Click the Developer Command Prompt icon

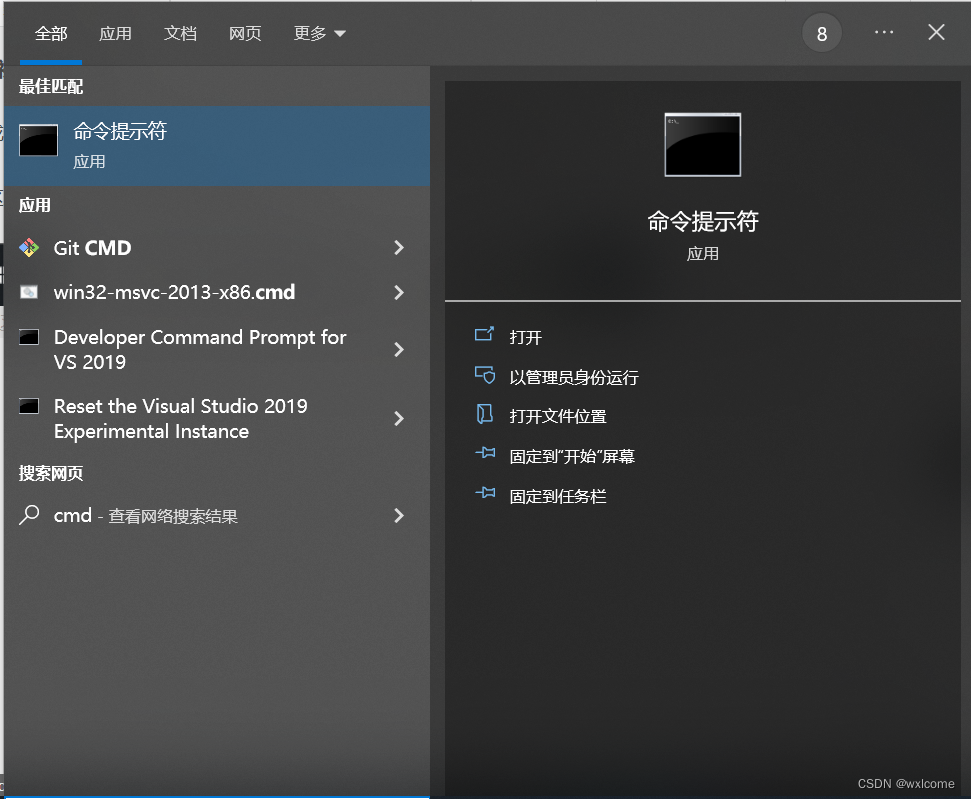(x=29, y=338)
